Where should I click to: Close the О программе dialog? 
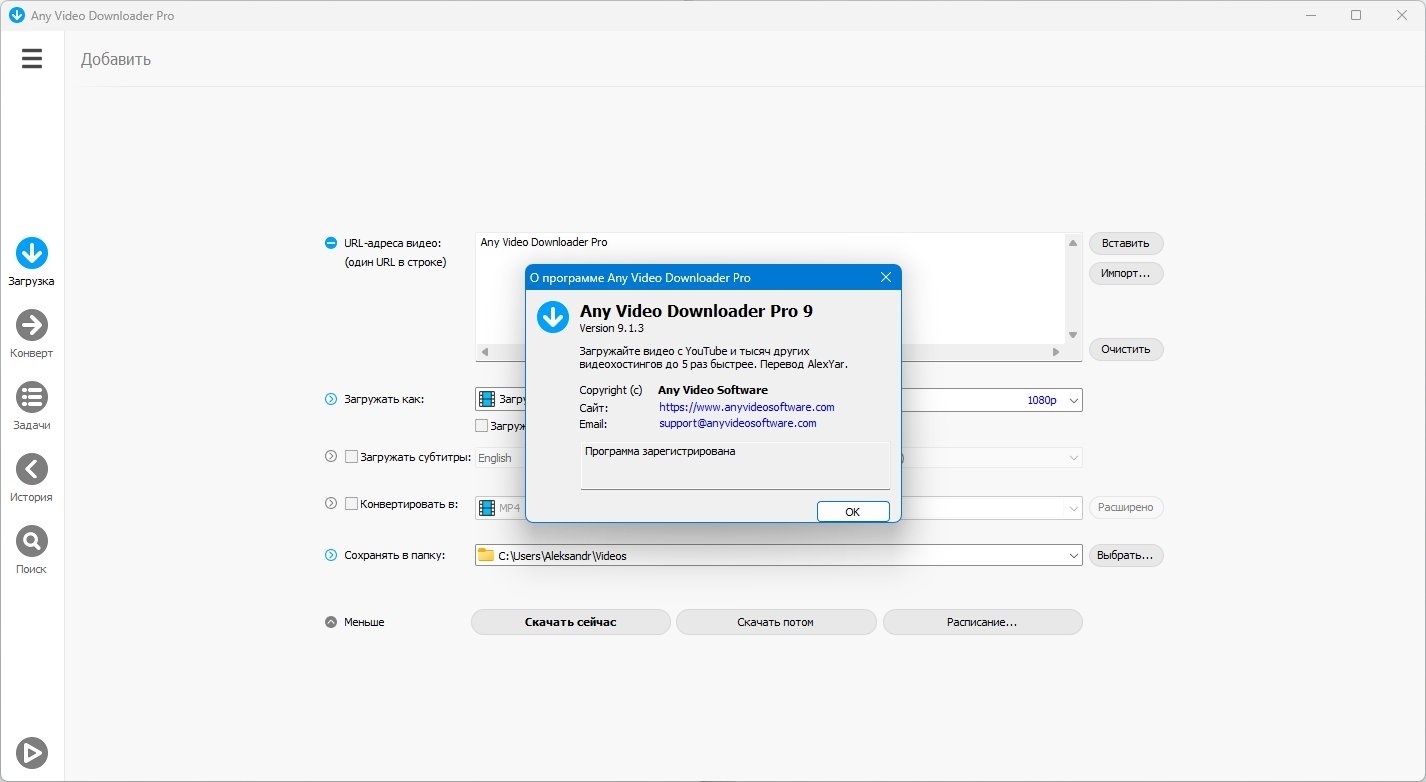coord(885,277)
